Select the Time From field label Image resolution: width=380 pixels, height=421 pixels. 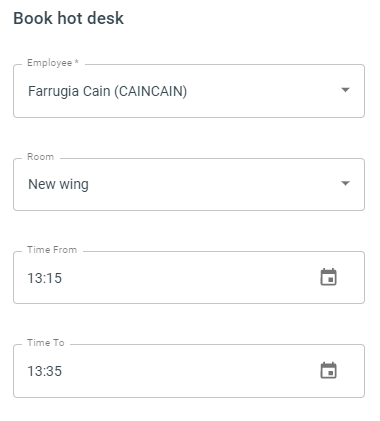pyautogui.click(x=52, y=250)
